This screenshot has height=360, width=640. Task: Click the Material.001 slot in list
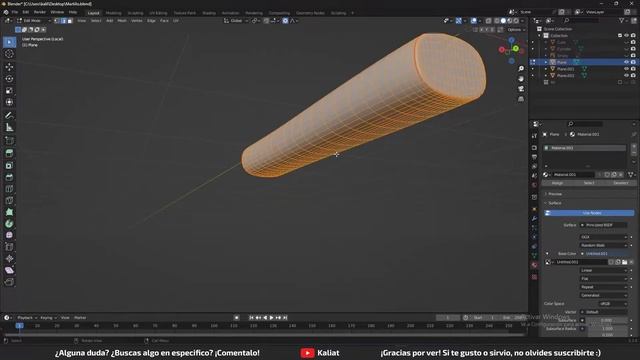pyautogui.click(x=585, y=148)
